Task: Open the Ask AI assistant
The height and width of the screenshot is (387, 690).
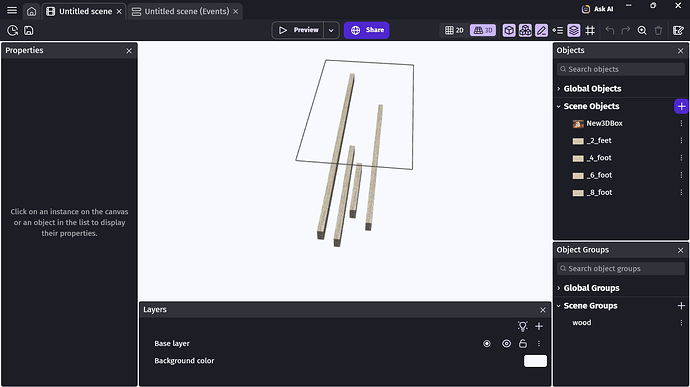Action: [x=597, y=9]
